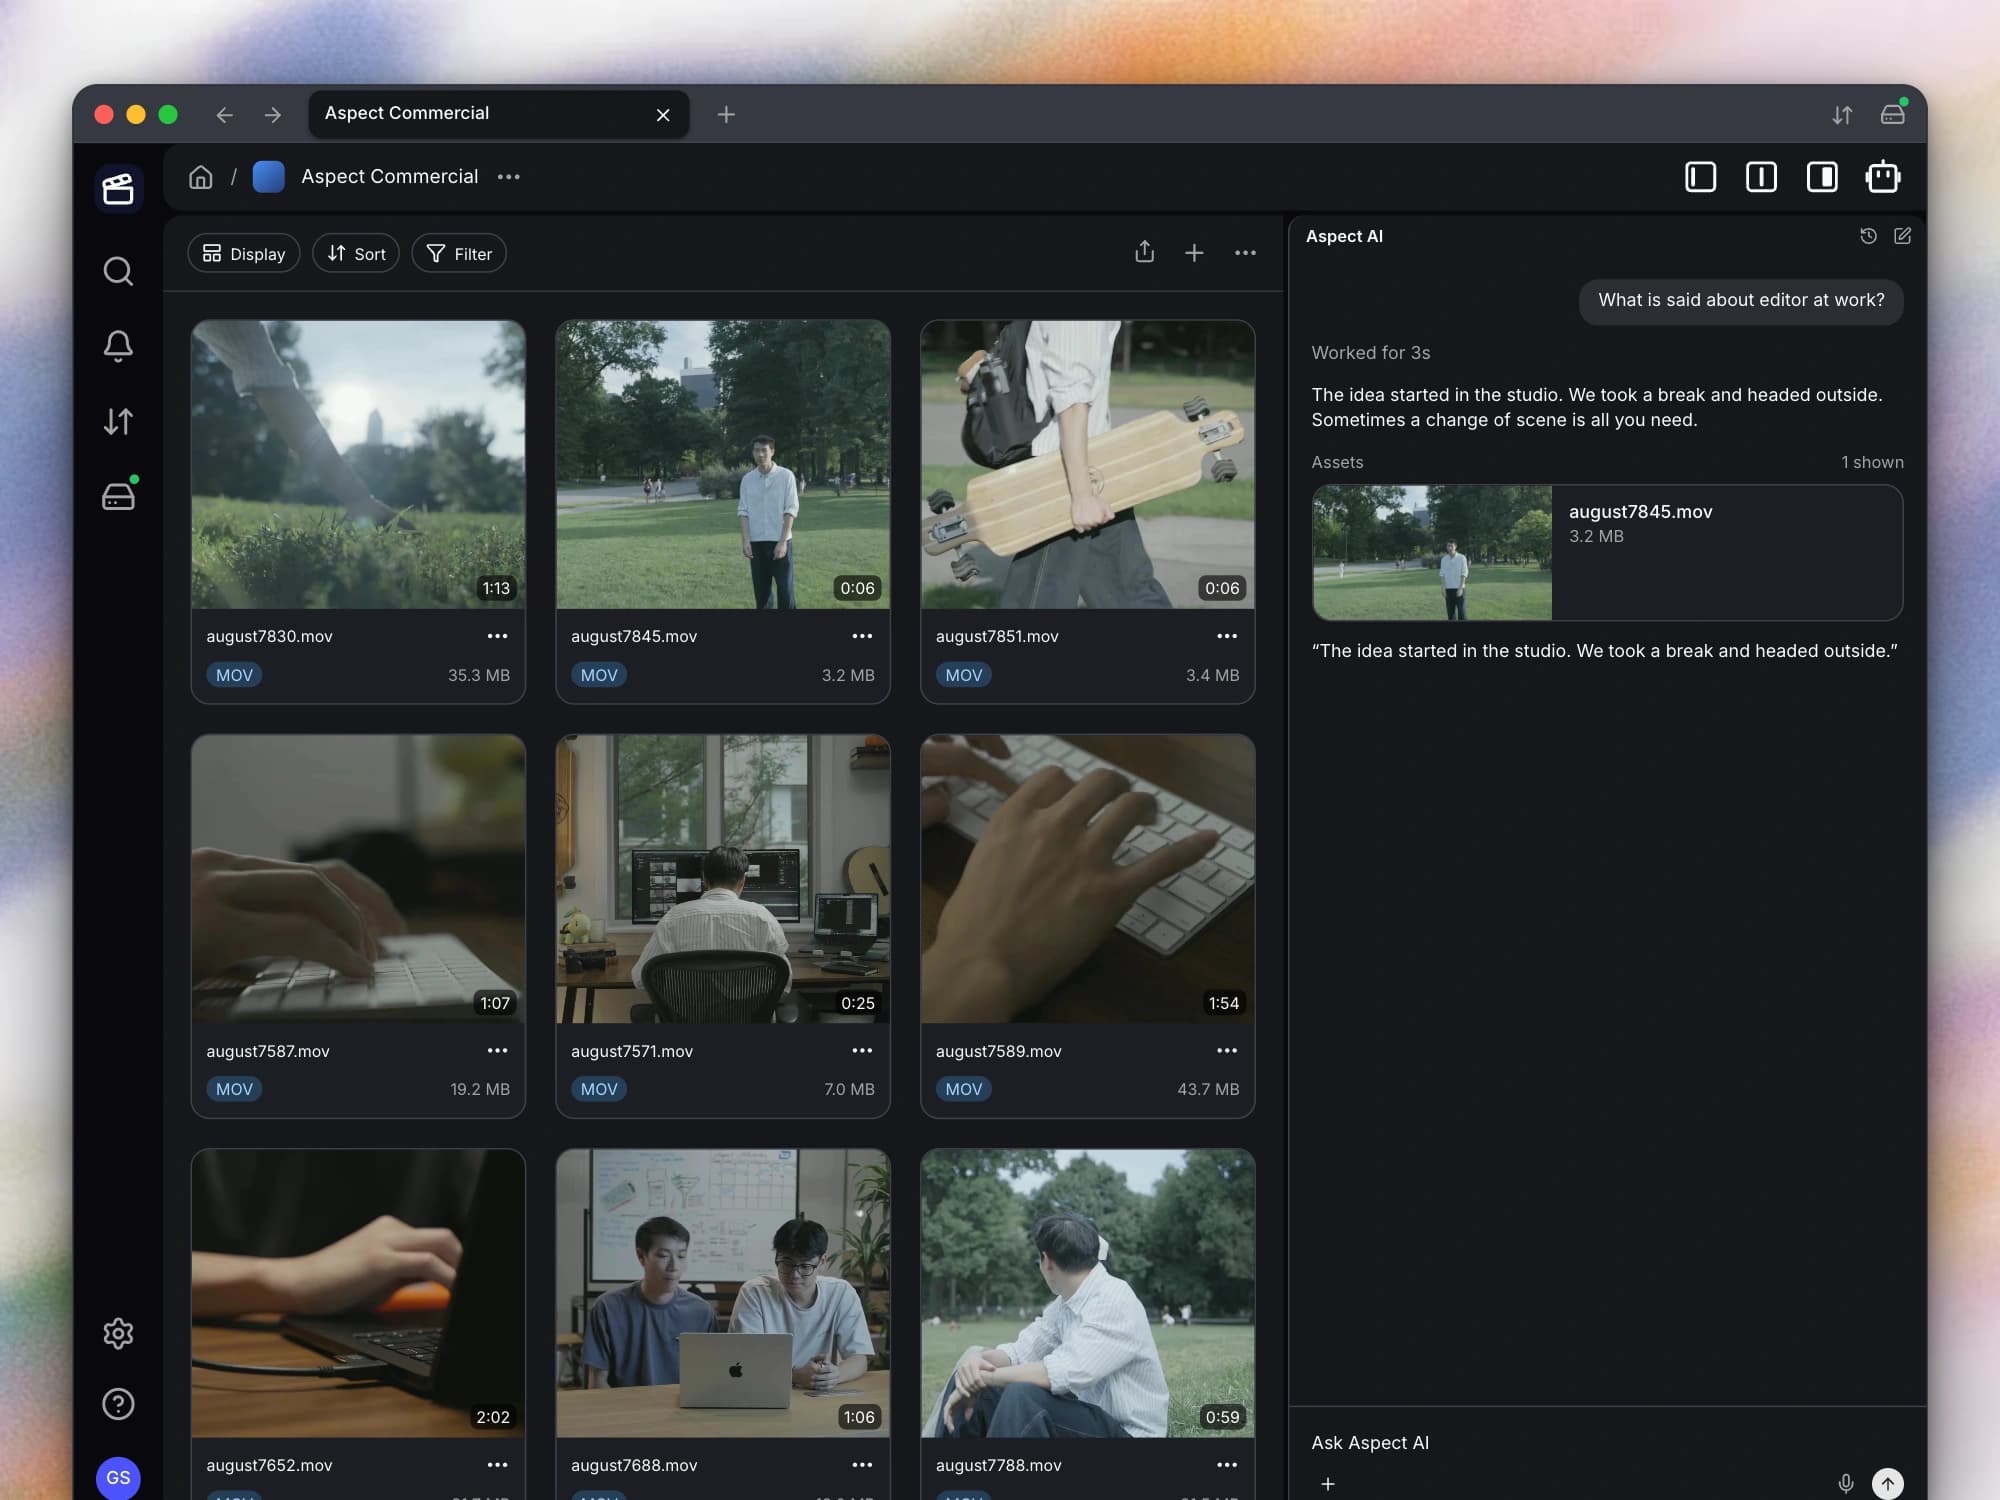Toggle the right sidebar panel layout
The height and width of the screenshot is (1500, 2000).
click(x=1822, y=177)
